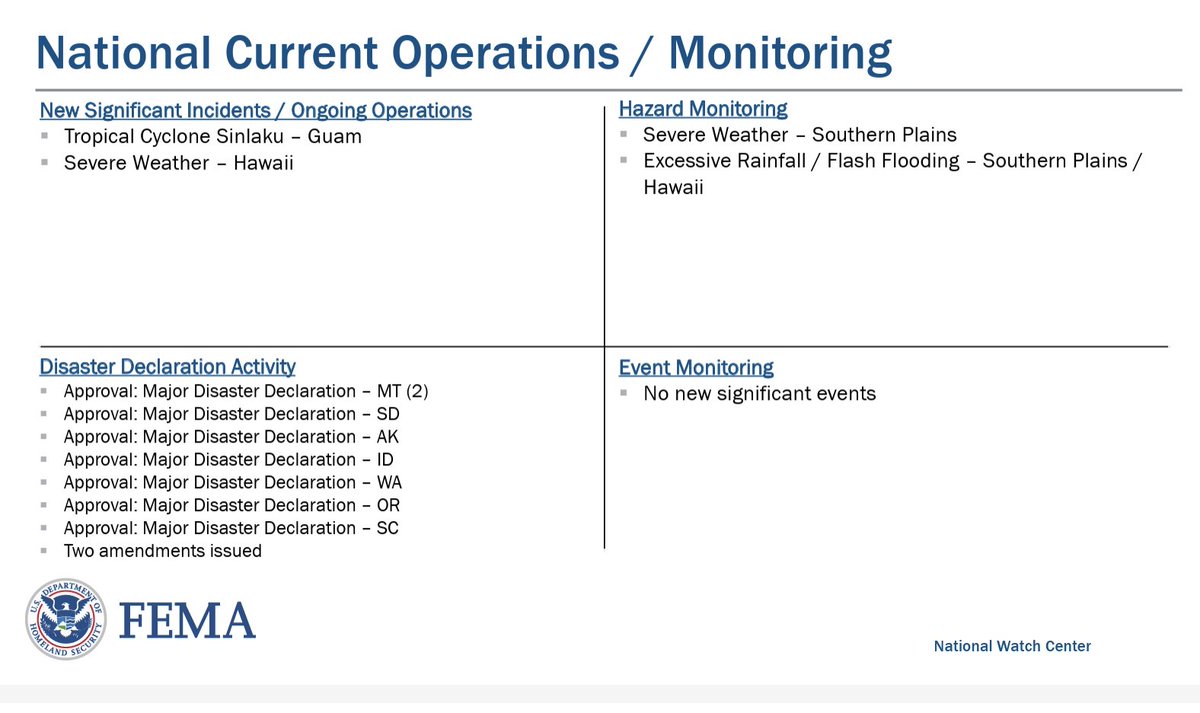Select Two amendments issued line
1200x713 pixels.
tap(163, 551)
